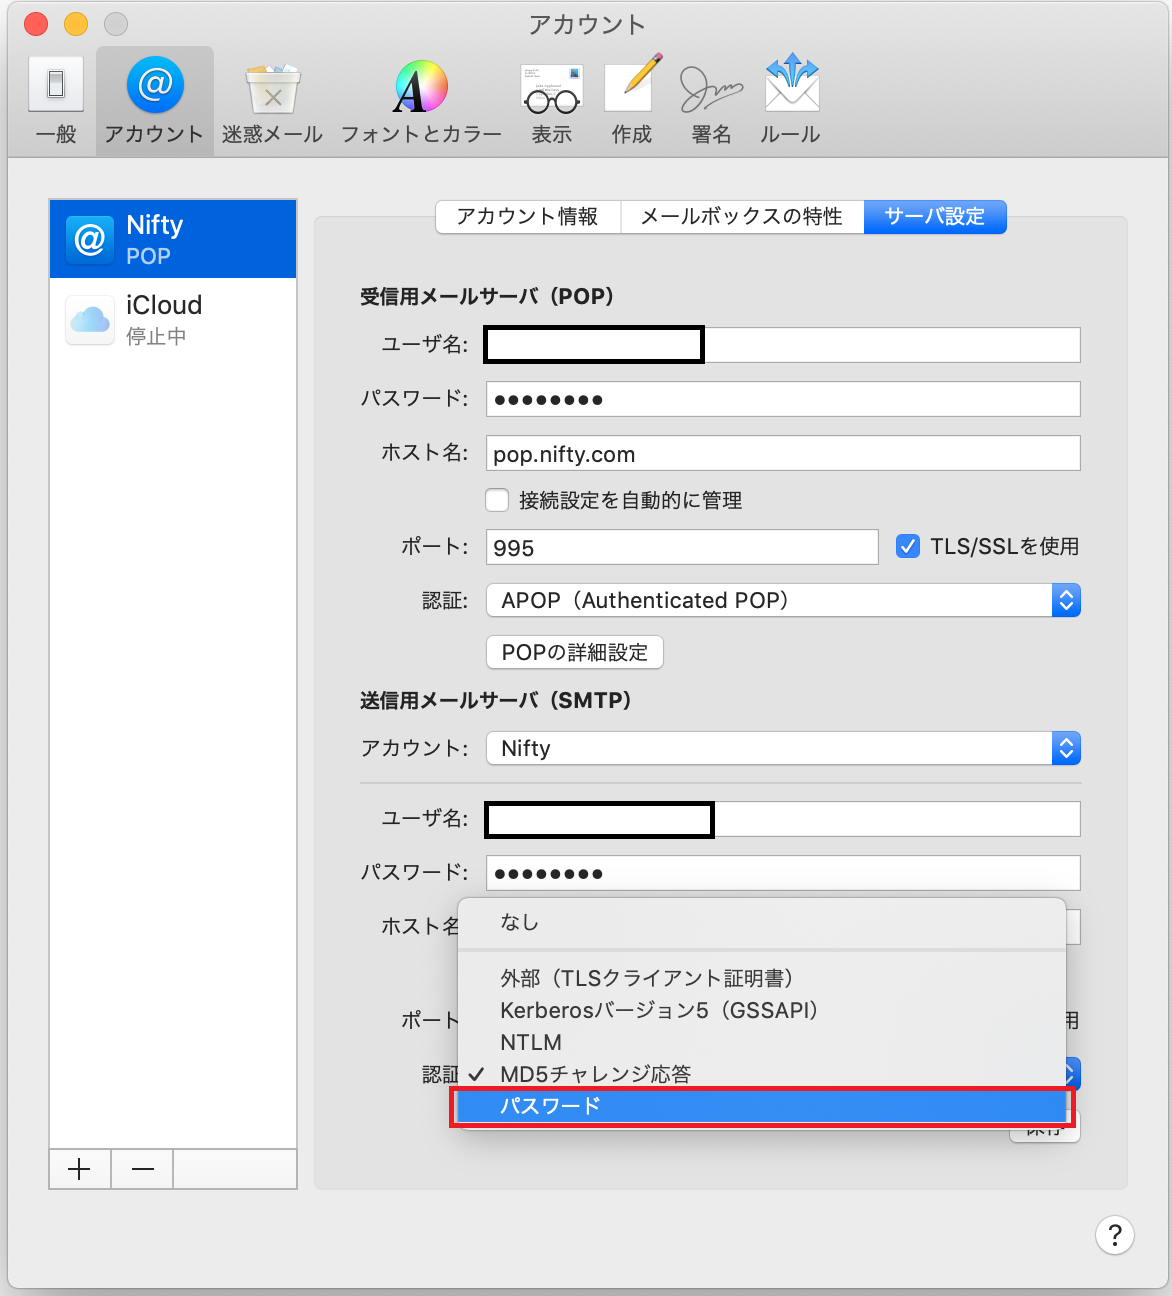Open the 迷惑メール junk mail preferences
The height and width of the screenshot is (1296, 1172).
coord(272,101)
